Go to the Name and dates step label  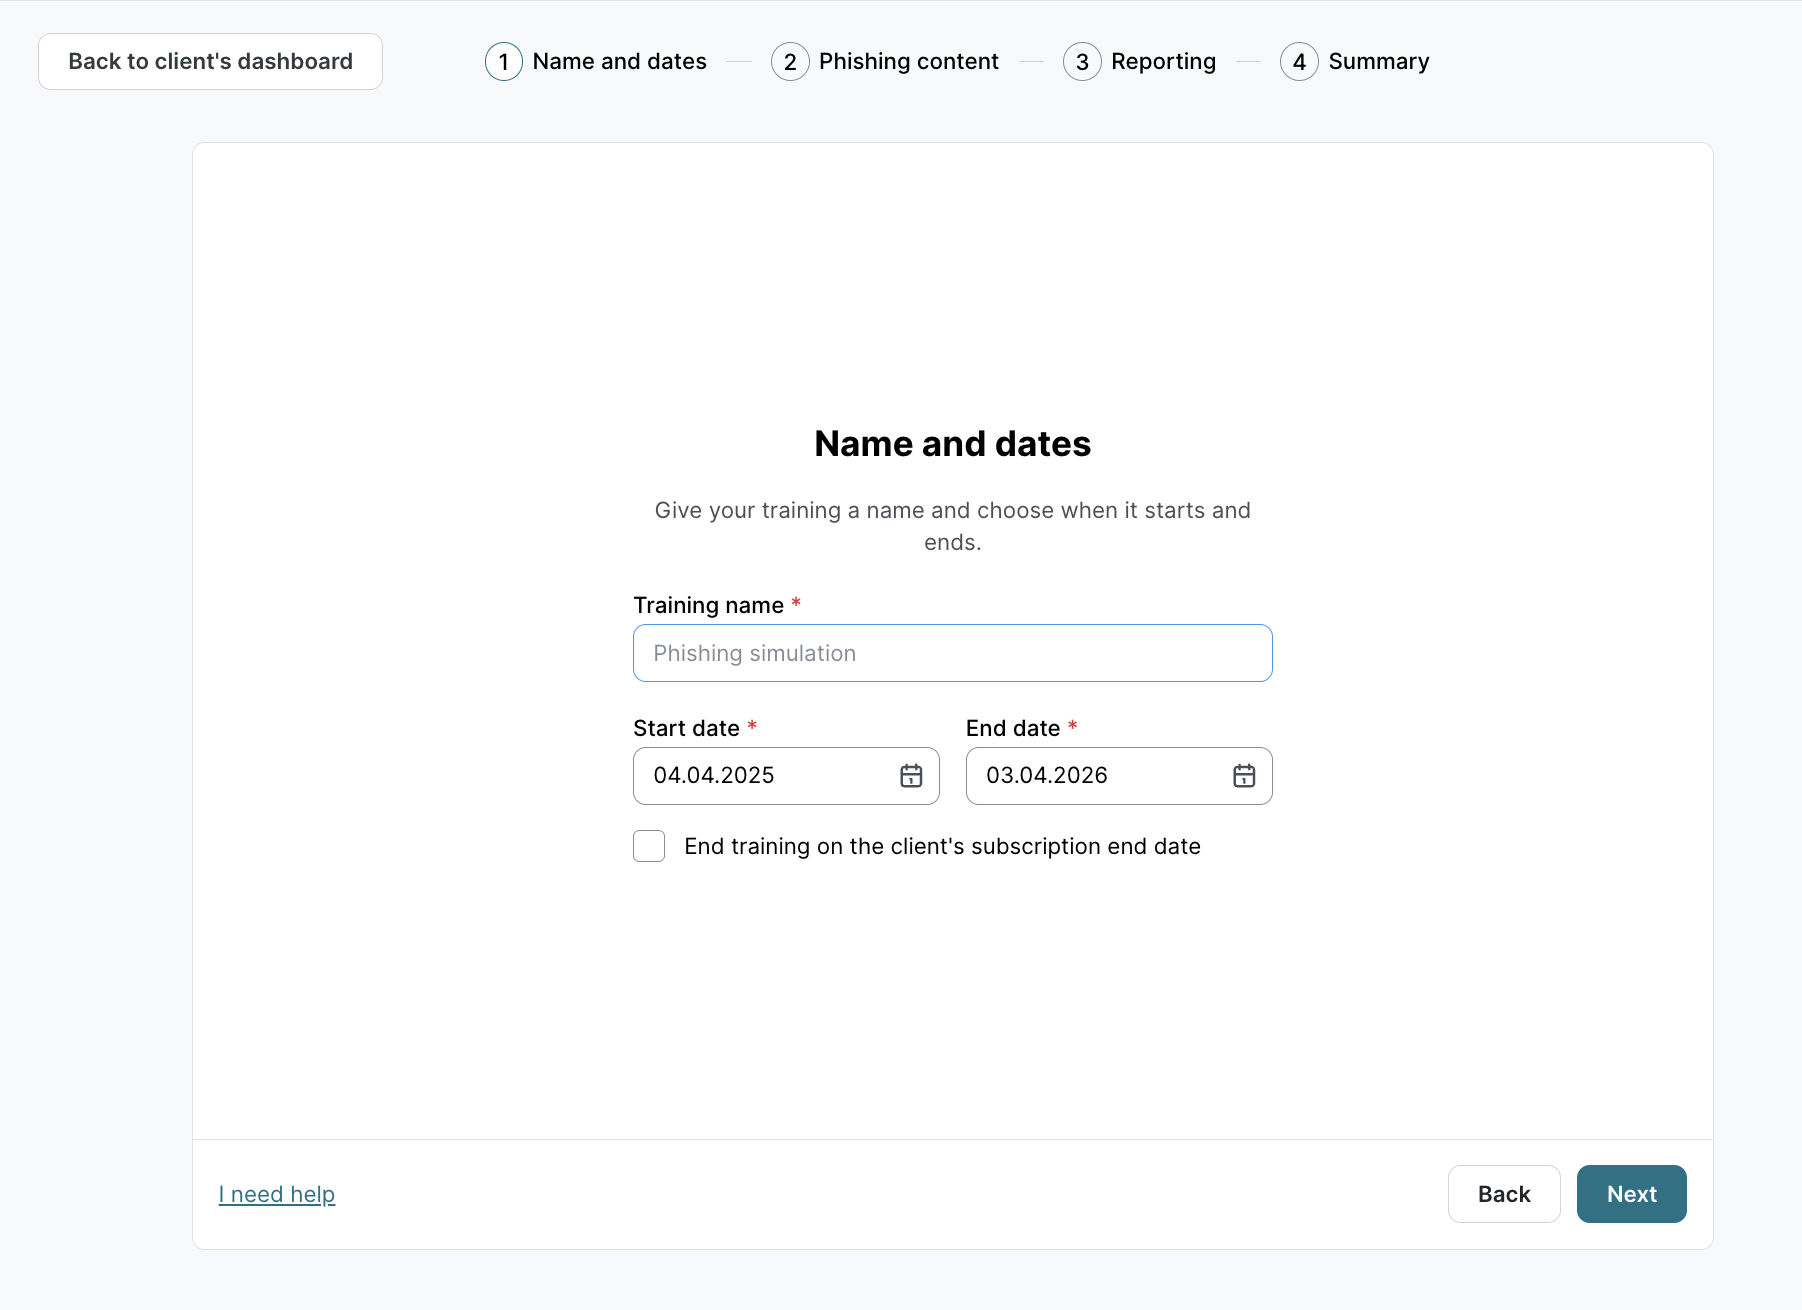tap(619, 62)
